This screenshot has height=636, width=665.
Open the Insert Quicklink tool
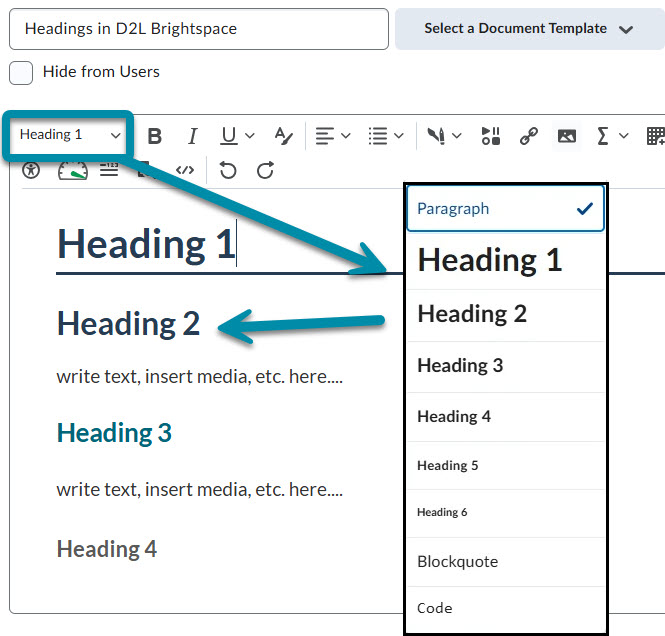(x=491, y=136)
